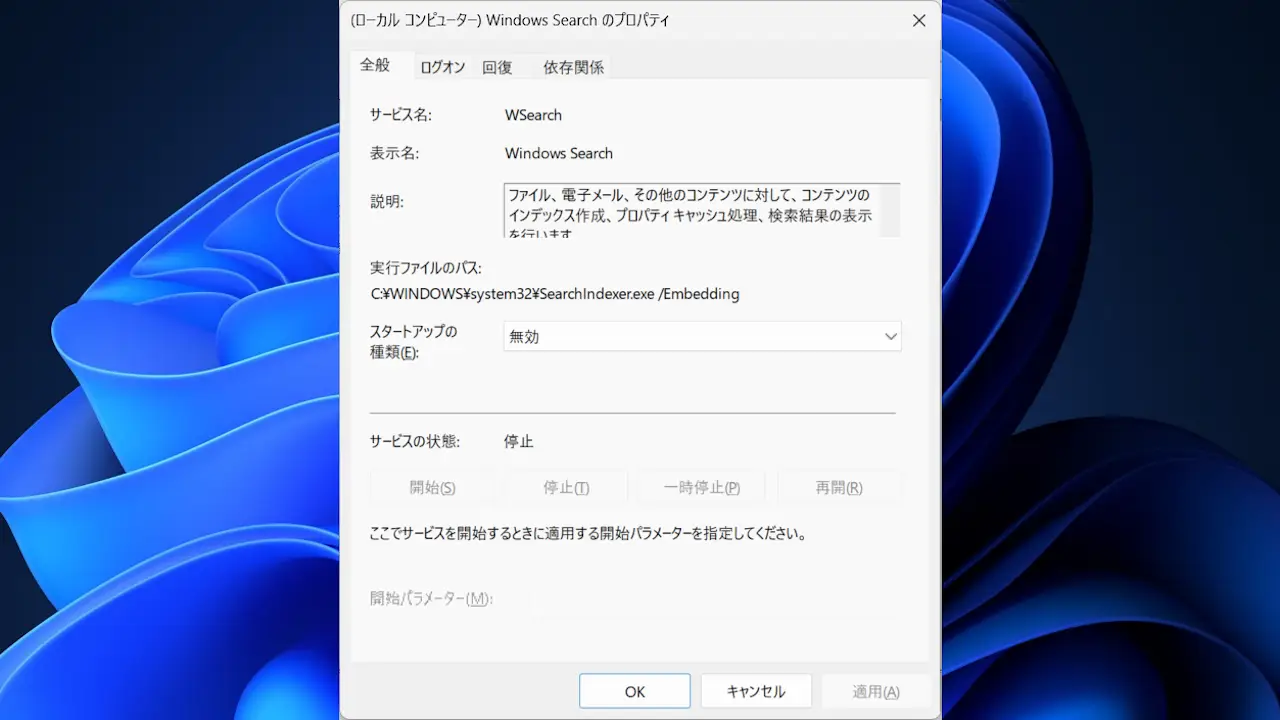Select the 依存関係 tab
The image size is (1280, 720).
(573, 67)
